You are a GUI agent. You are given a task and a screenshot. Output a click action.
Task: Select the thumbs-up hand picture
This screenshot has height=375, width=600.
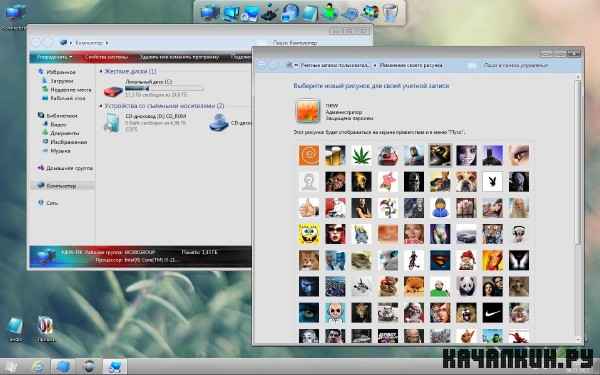click(308, 208)
